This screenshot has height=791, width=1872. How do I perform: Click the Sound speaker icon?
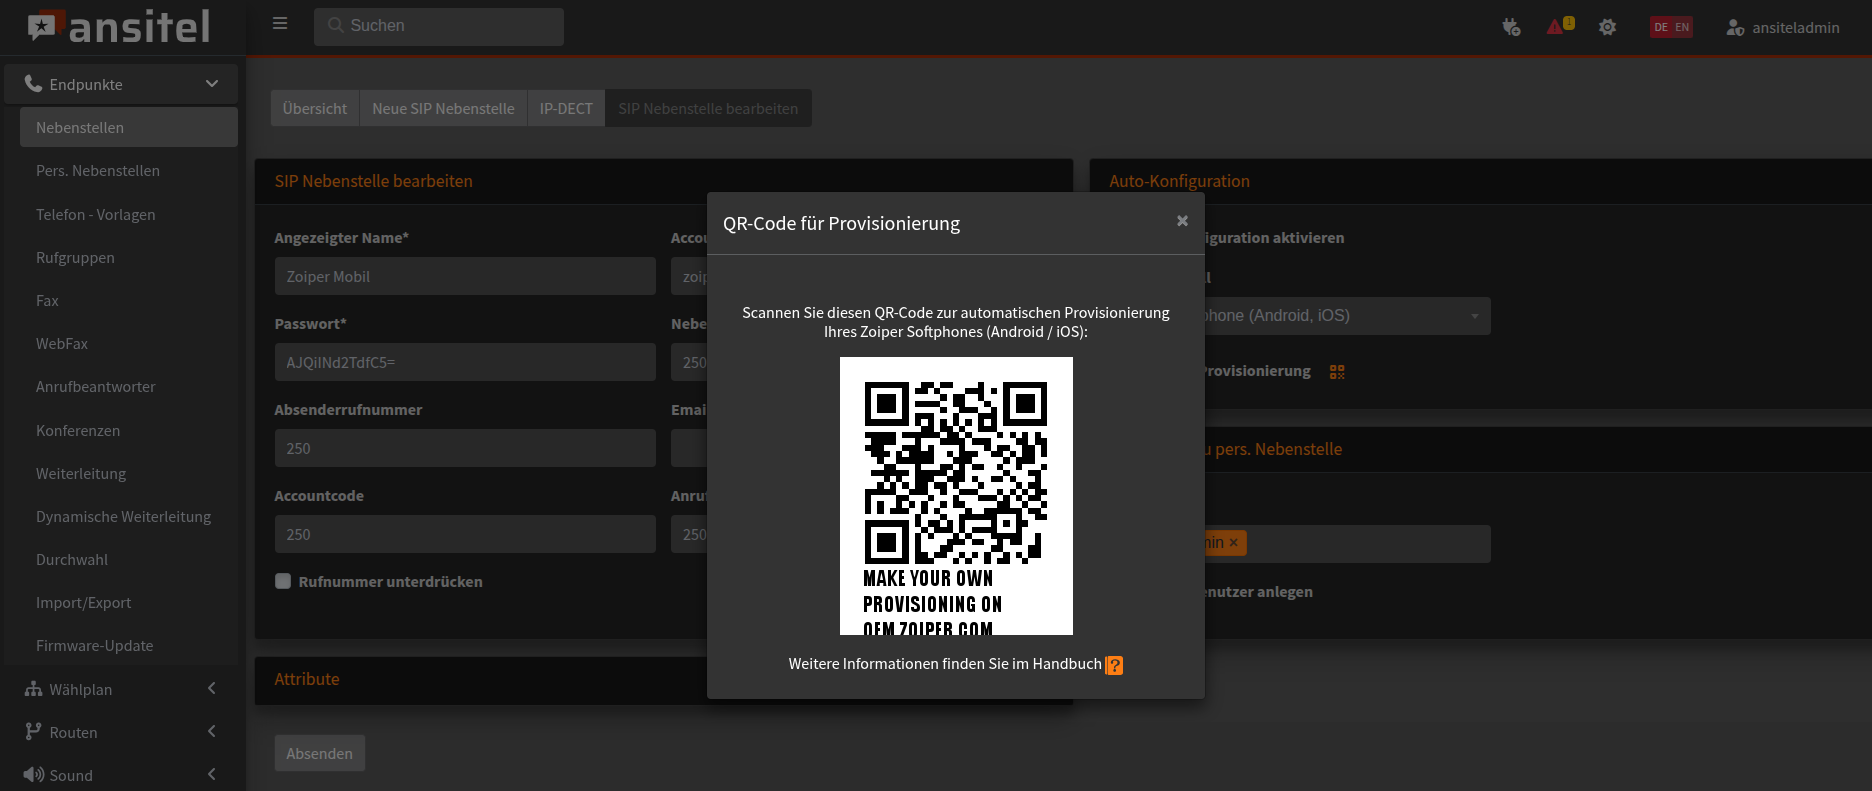pos(34,775)
